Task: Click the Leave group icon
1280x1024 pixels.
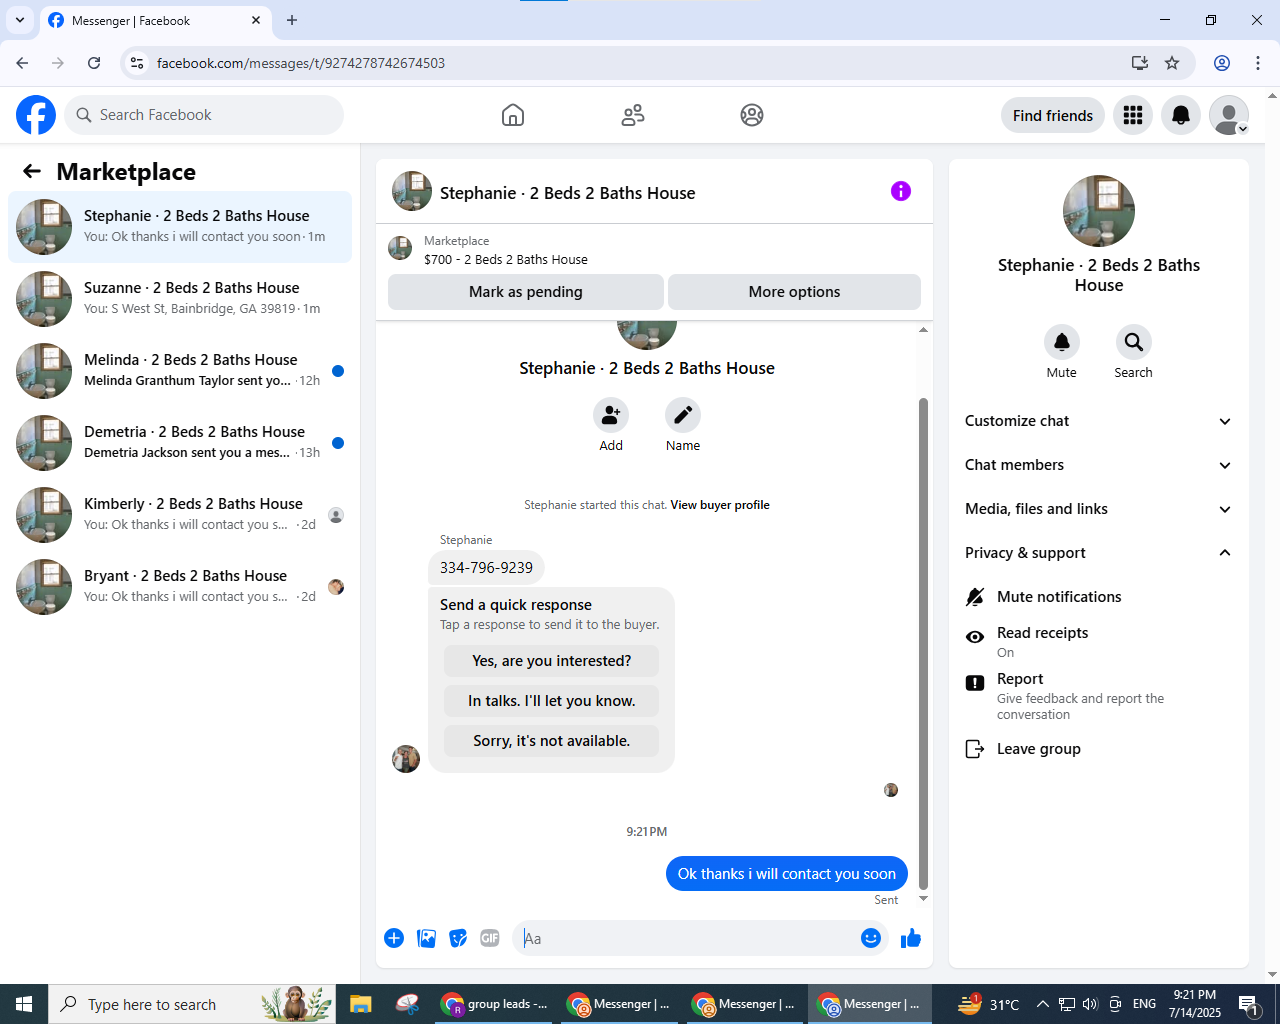Action: click(x=975, y=749)
